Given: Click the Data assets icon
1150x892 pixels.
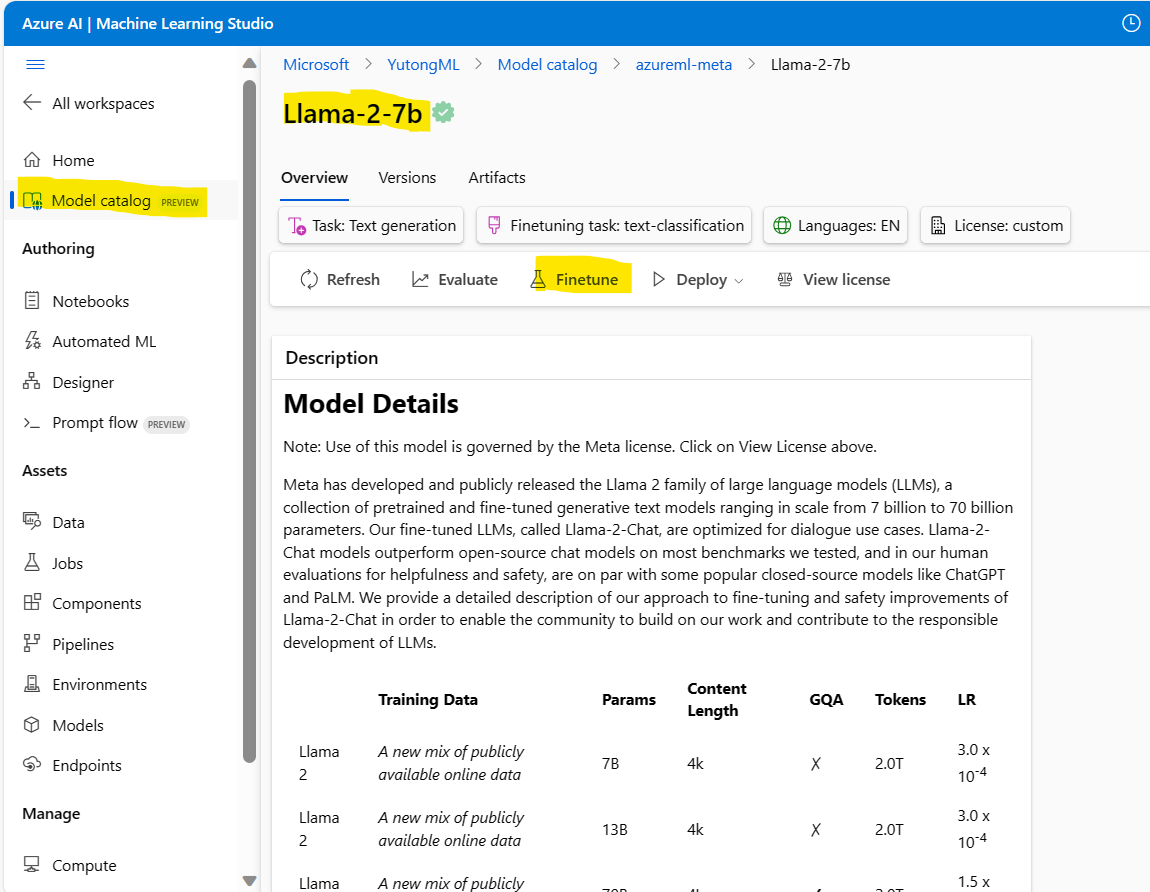Looking at the screenshot, I should 32,522.
